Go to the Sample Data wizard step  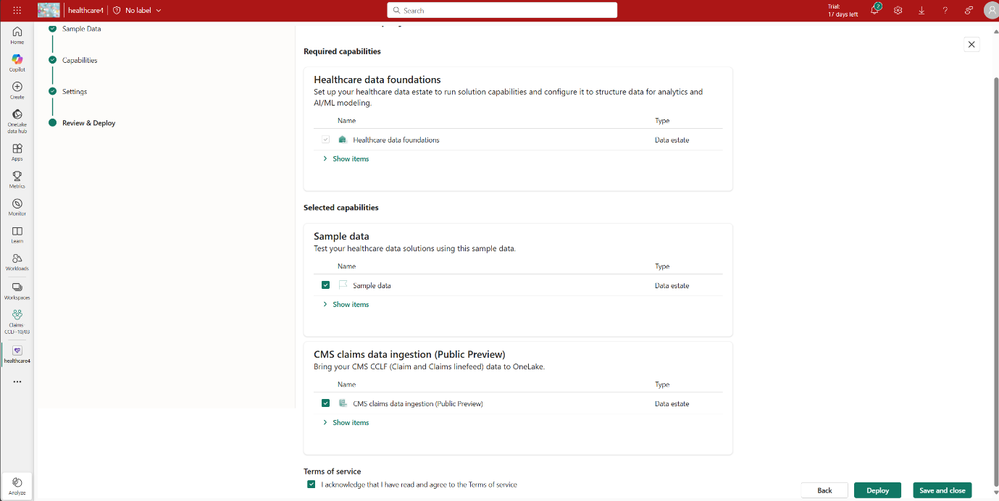pos(82,29)
